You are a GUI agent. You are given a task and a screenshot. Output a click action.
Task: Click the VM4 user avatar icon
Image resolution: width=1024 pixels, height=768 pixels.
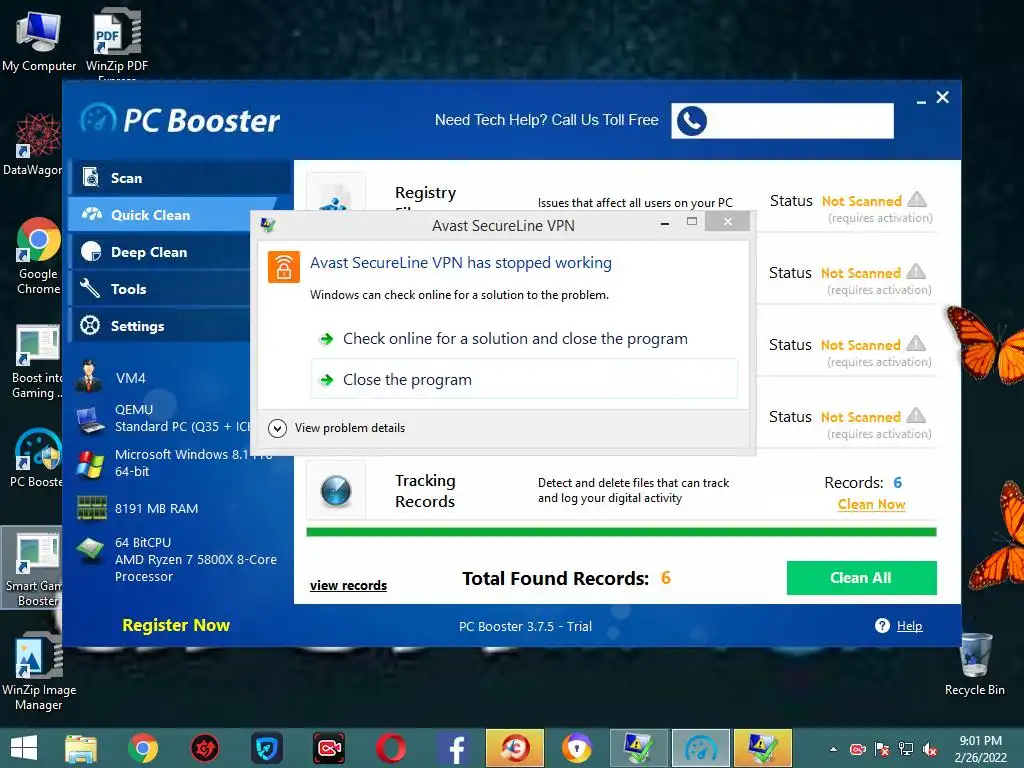[88, 377]
